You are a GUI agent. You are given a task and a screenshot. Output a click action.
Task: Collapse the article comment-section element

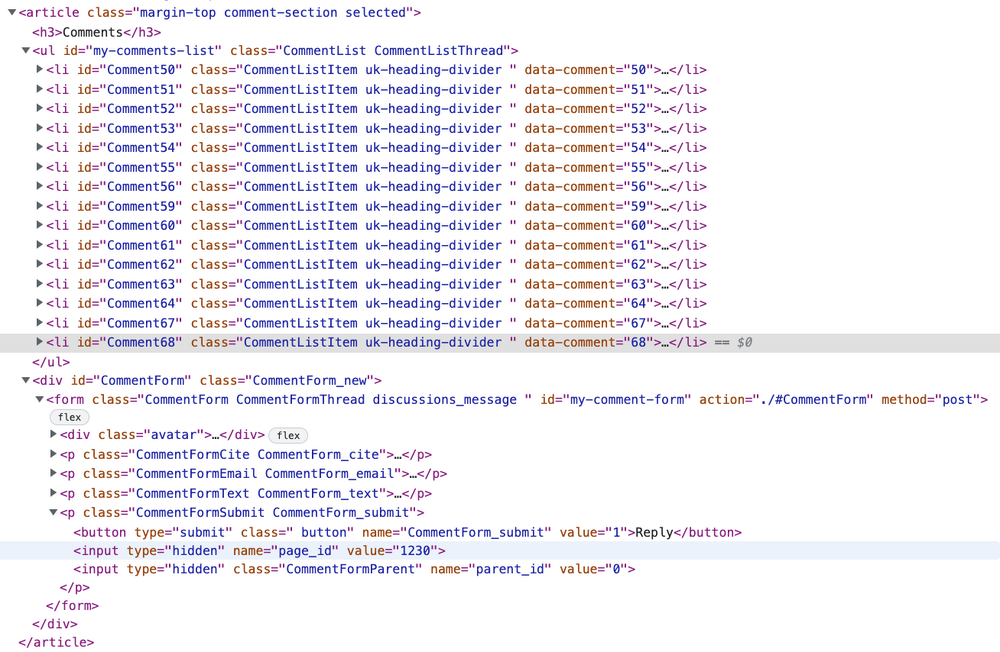point(12,13)
